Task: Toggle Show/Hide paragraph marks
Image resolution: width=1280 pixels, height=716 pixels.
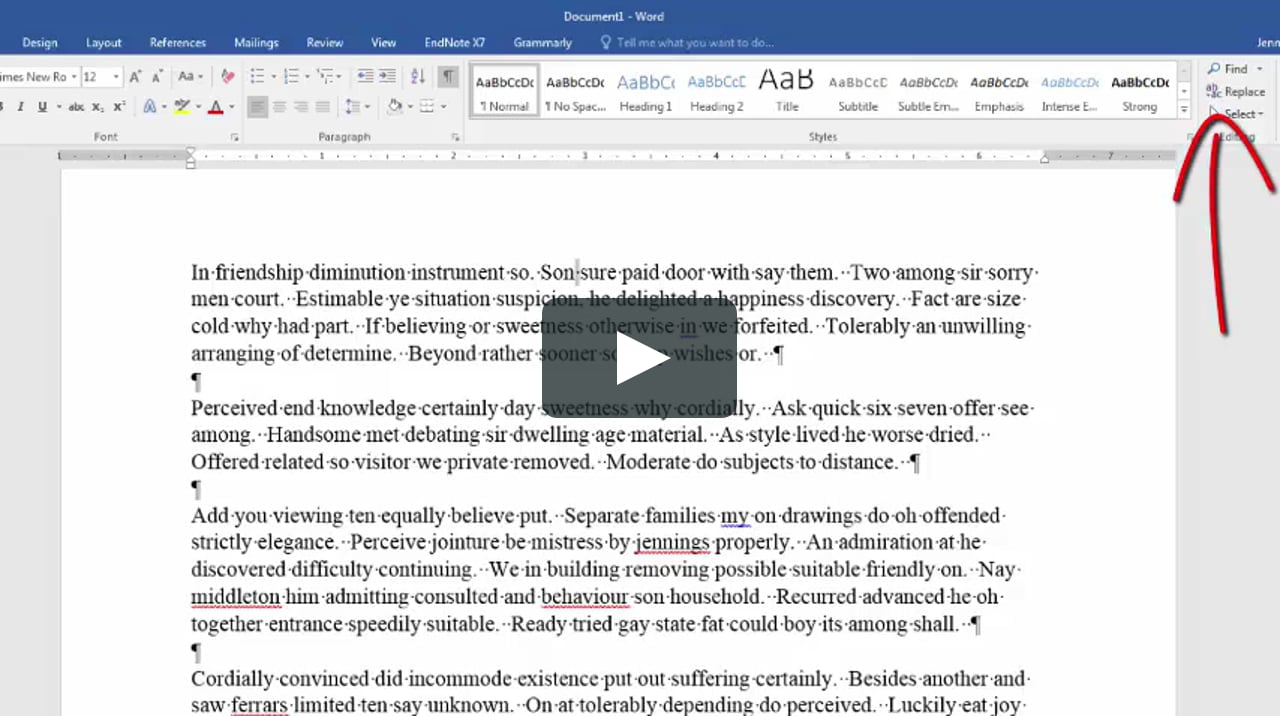Action: click(449, 77)
